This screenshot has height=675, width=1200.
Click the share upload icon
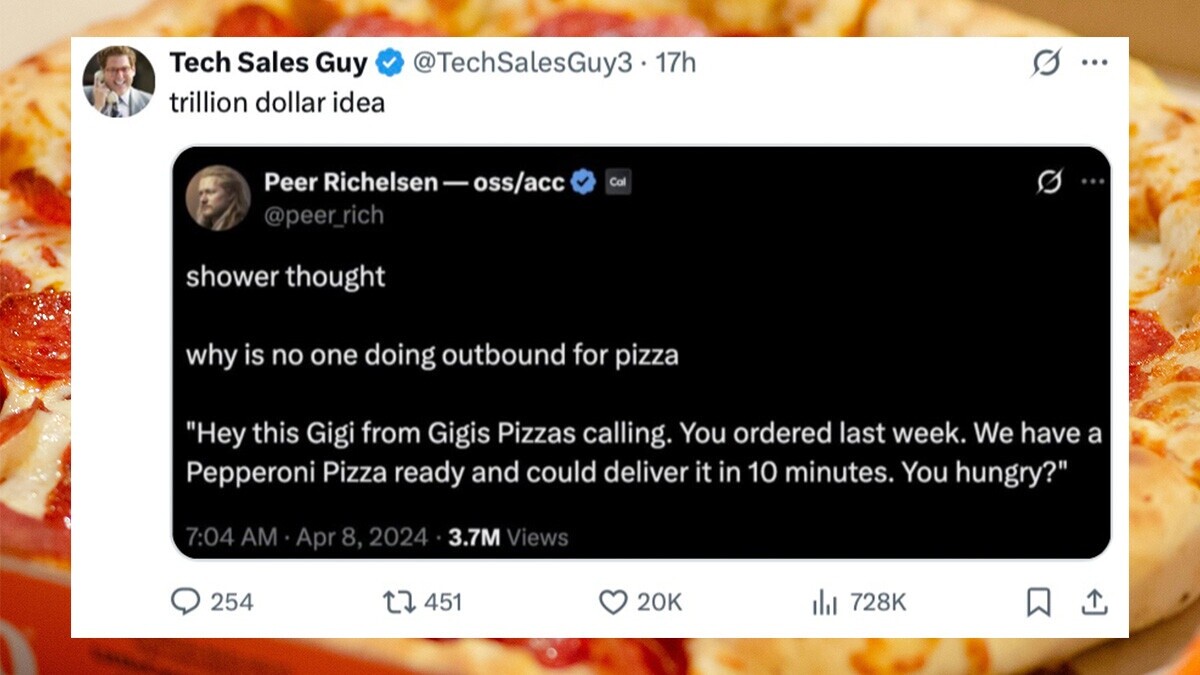coord(1095,601)
